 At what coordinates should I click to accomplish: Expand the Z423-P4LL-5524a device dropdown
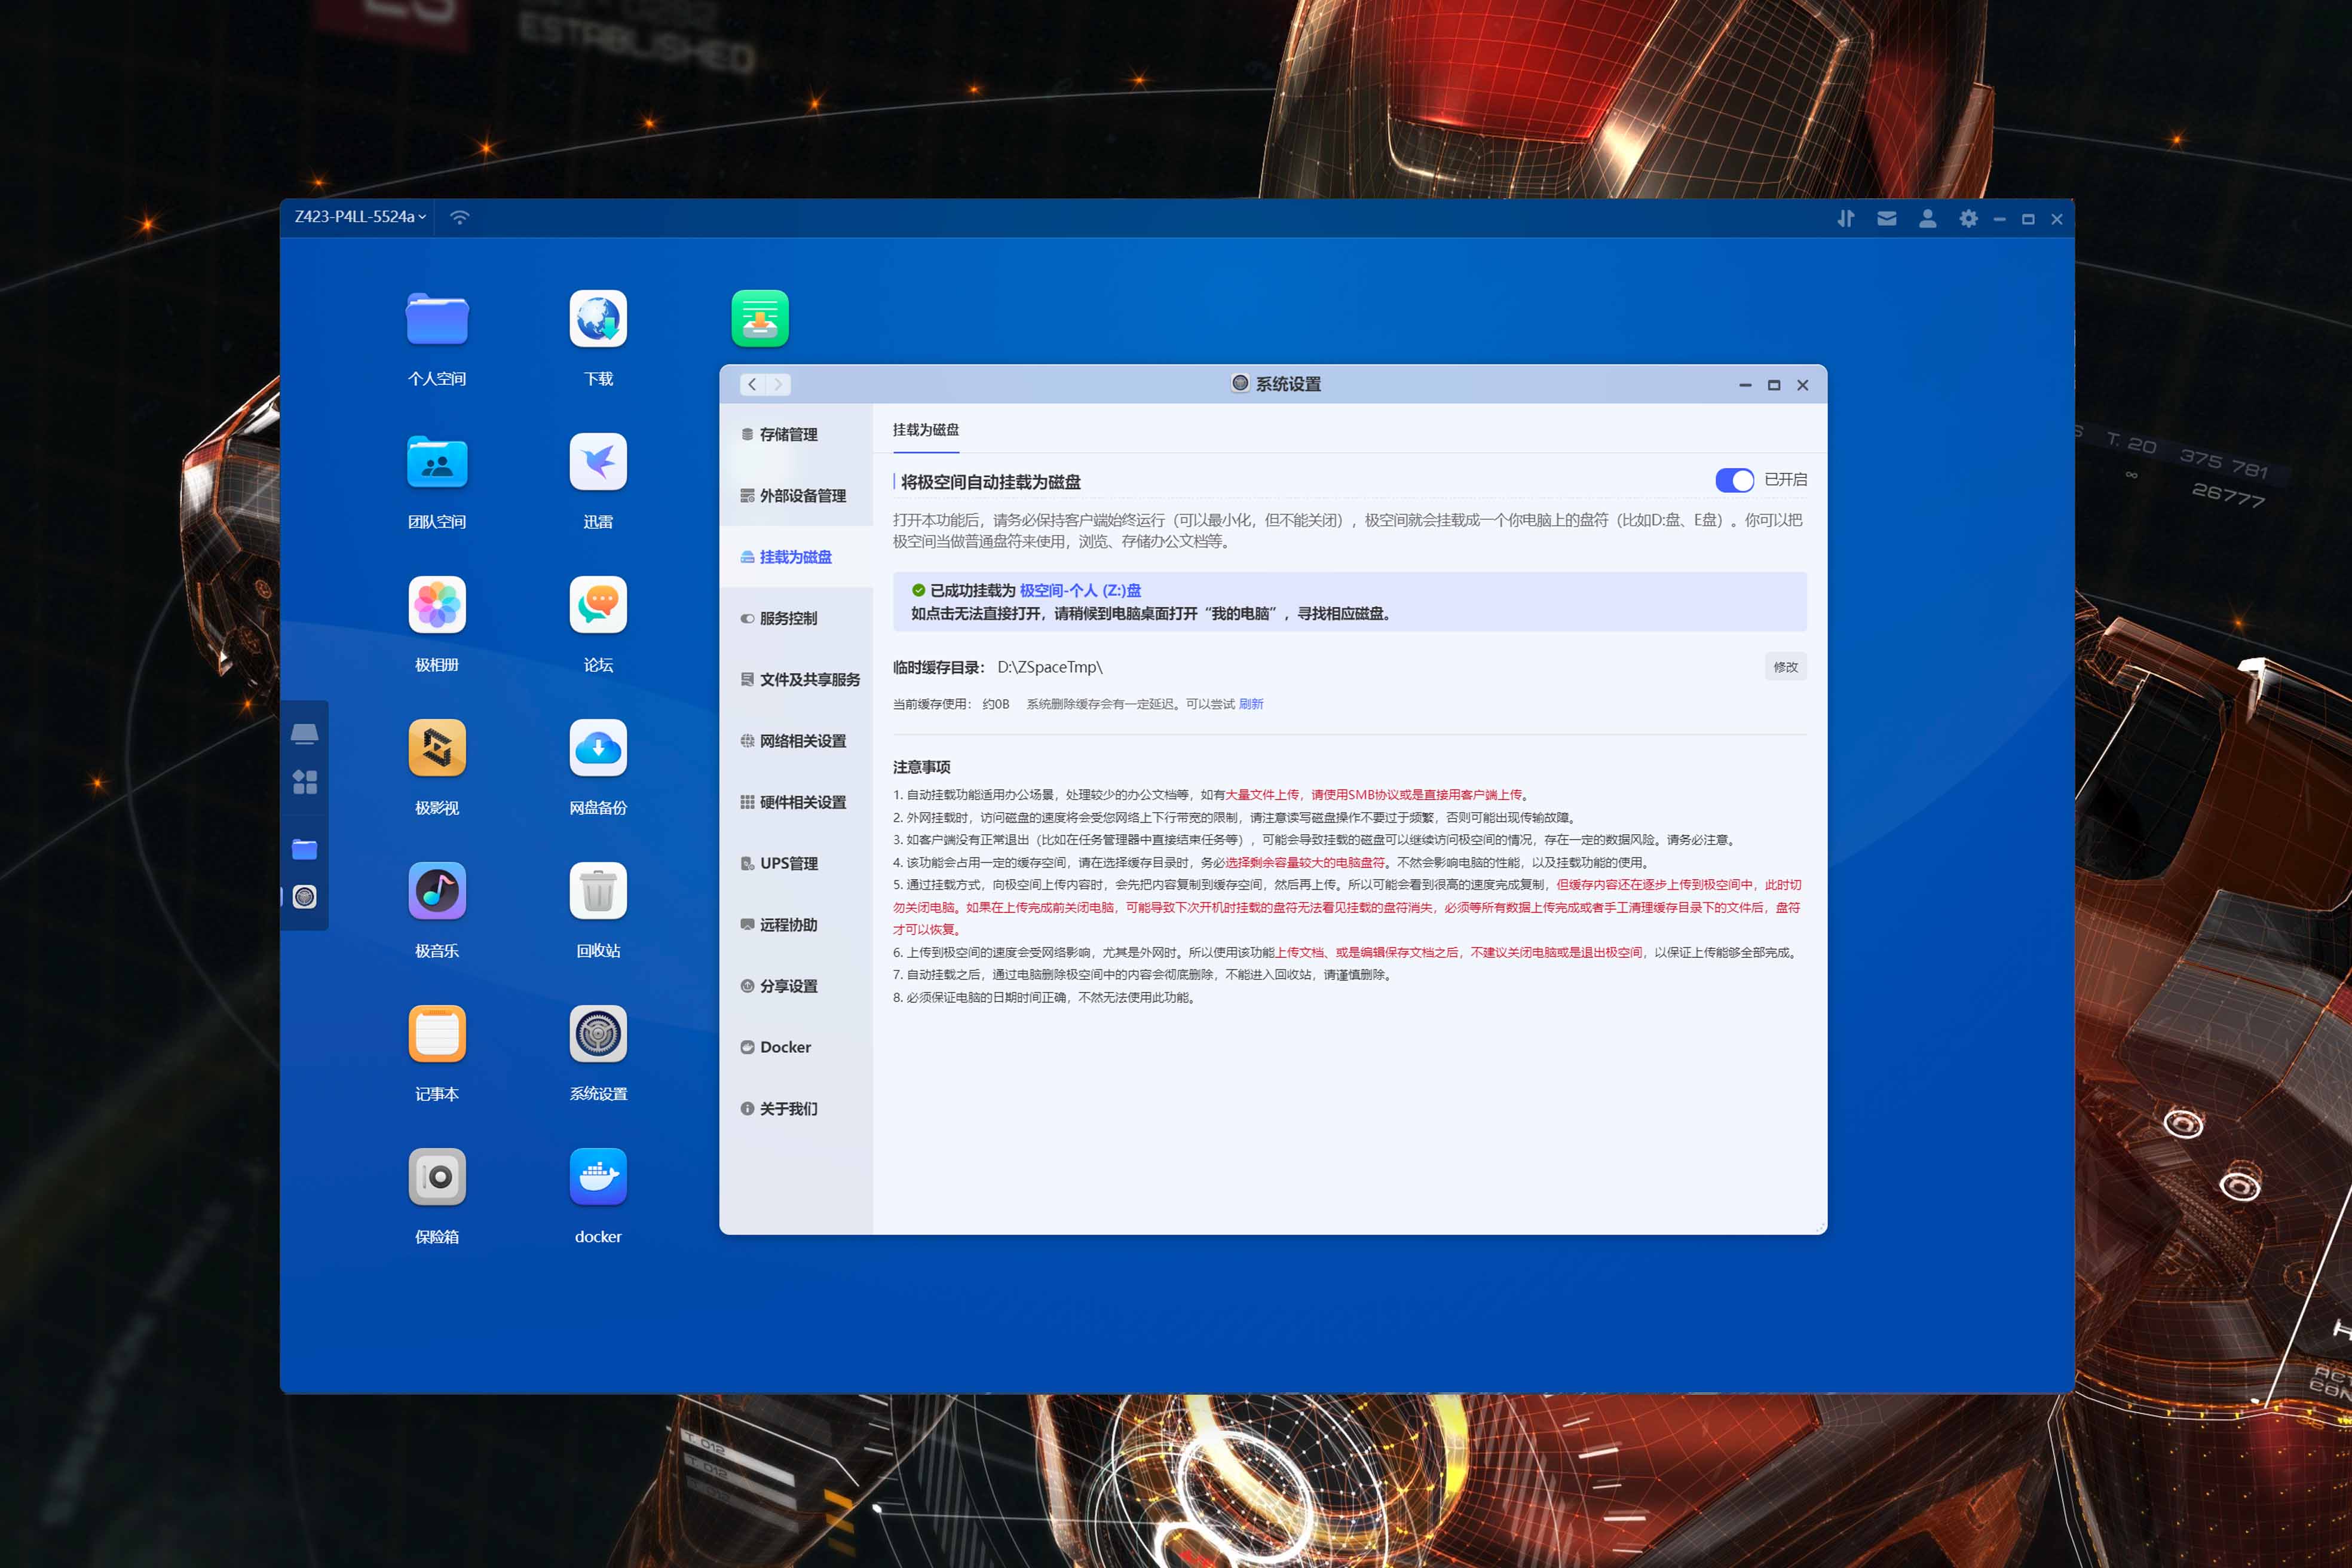click(x=360, y=217)
